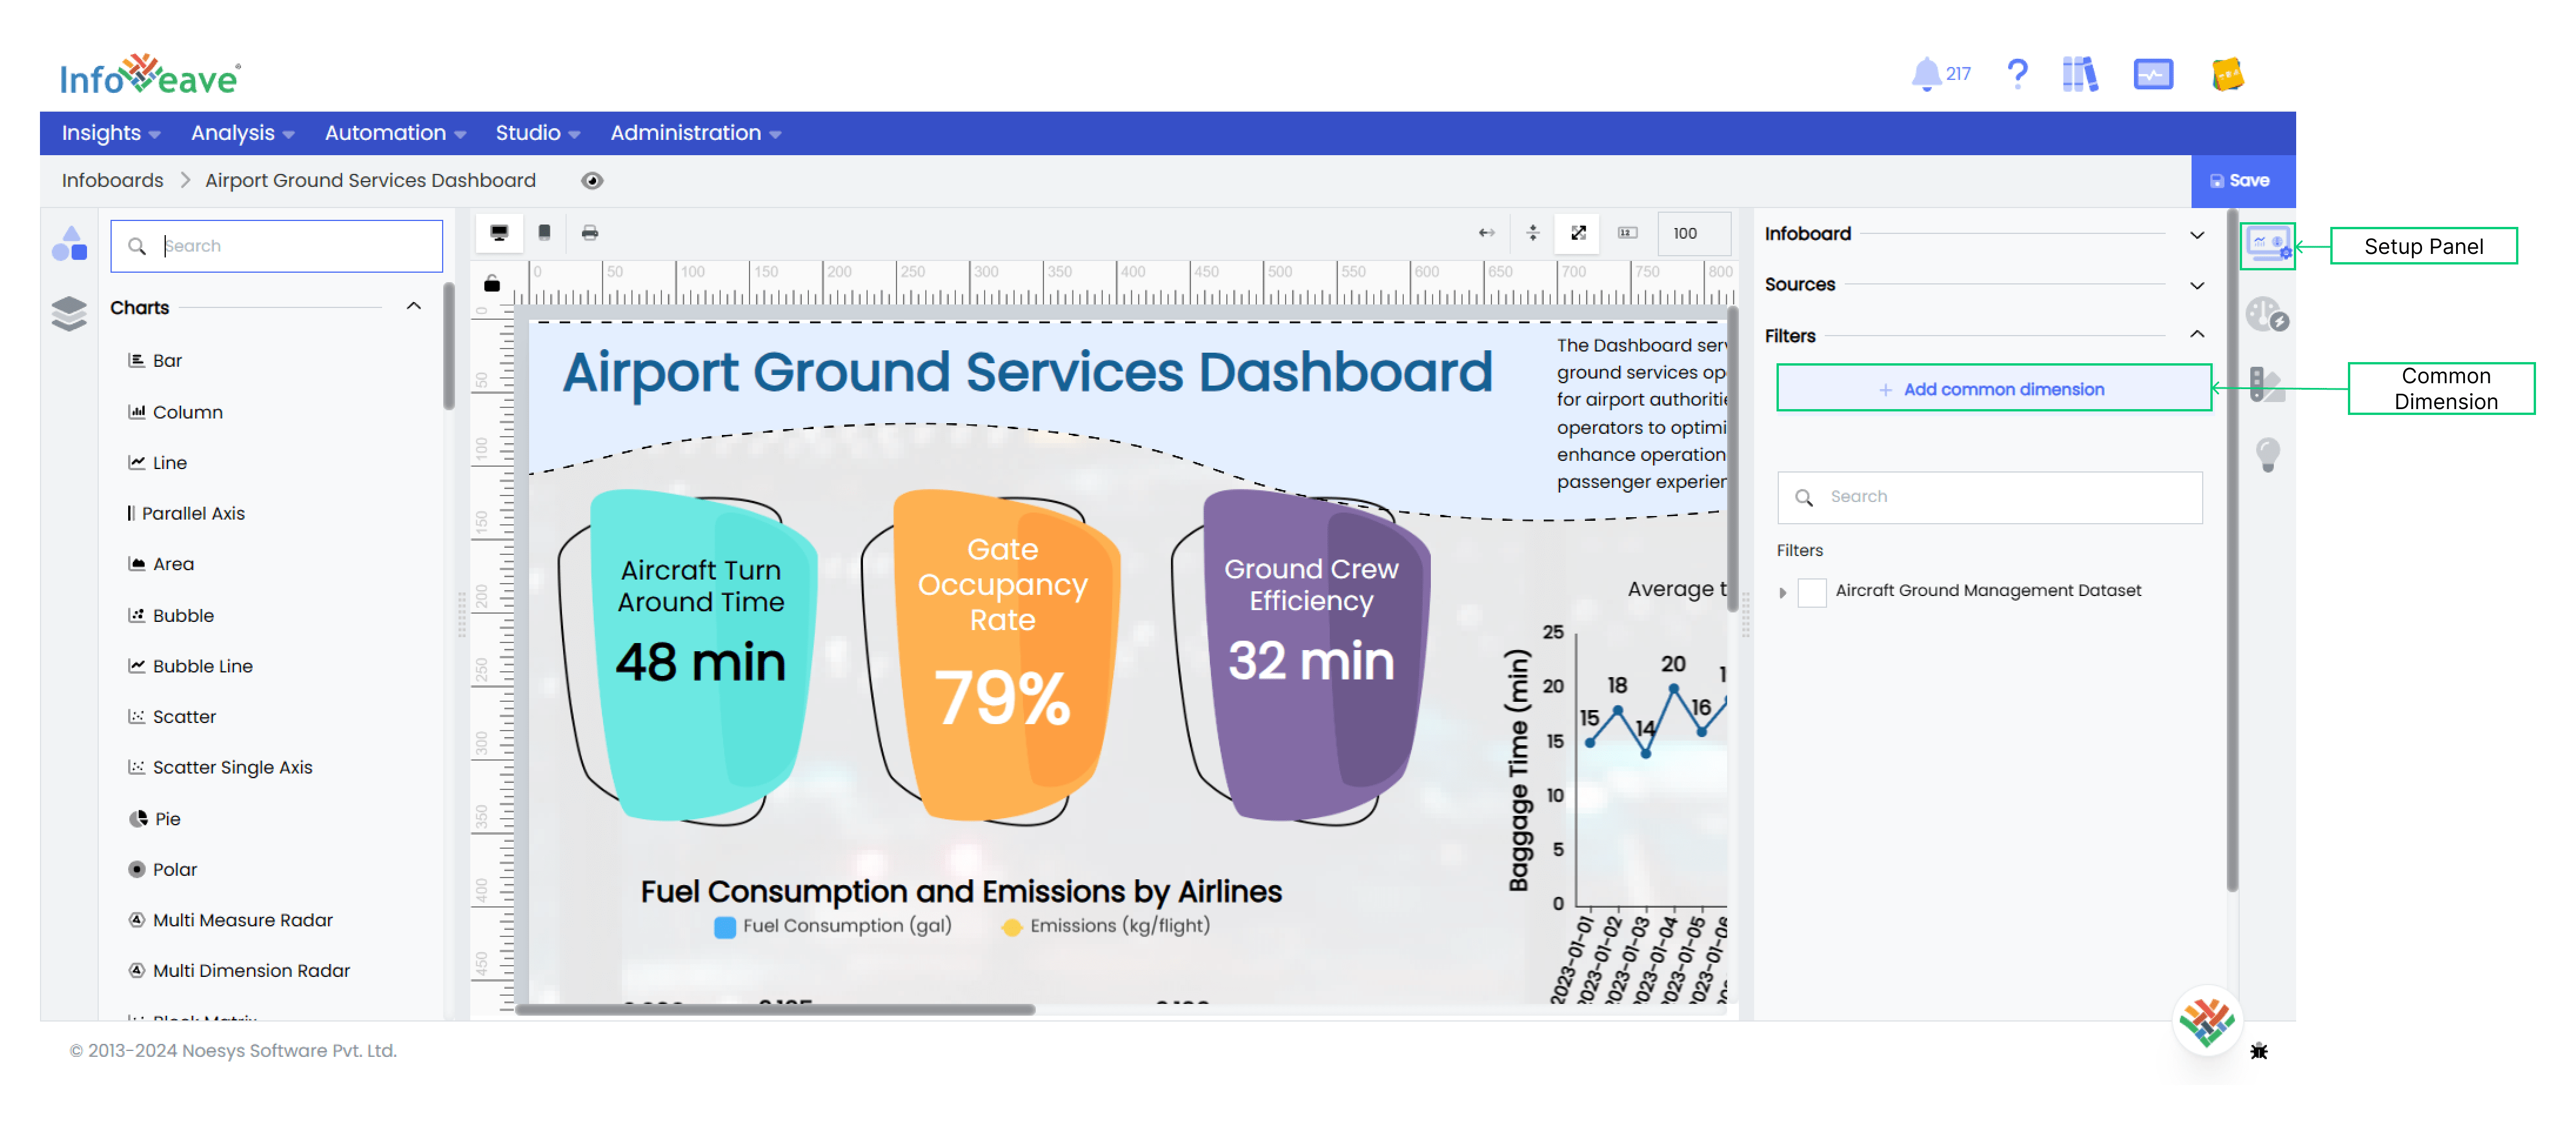This screenshot has width=2576, height=1125.
Task: Select the Scatter chart type
Action: click(172, 717)
